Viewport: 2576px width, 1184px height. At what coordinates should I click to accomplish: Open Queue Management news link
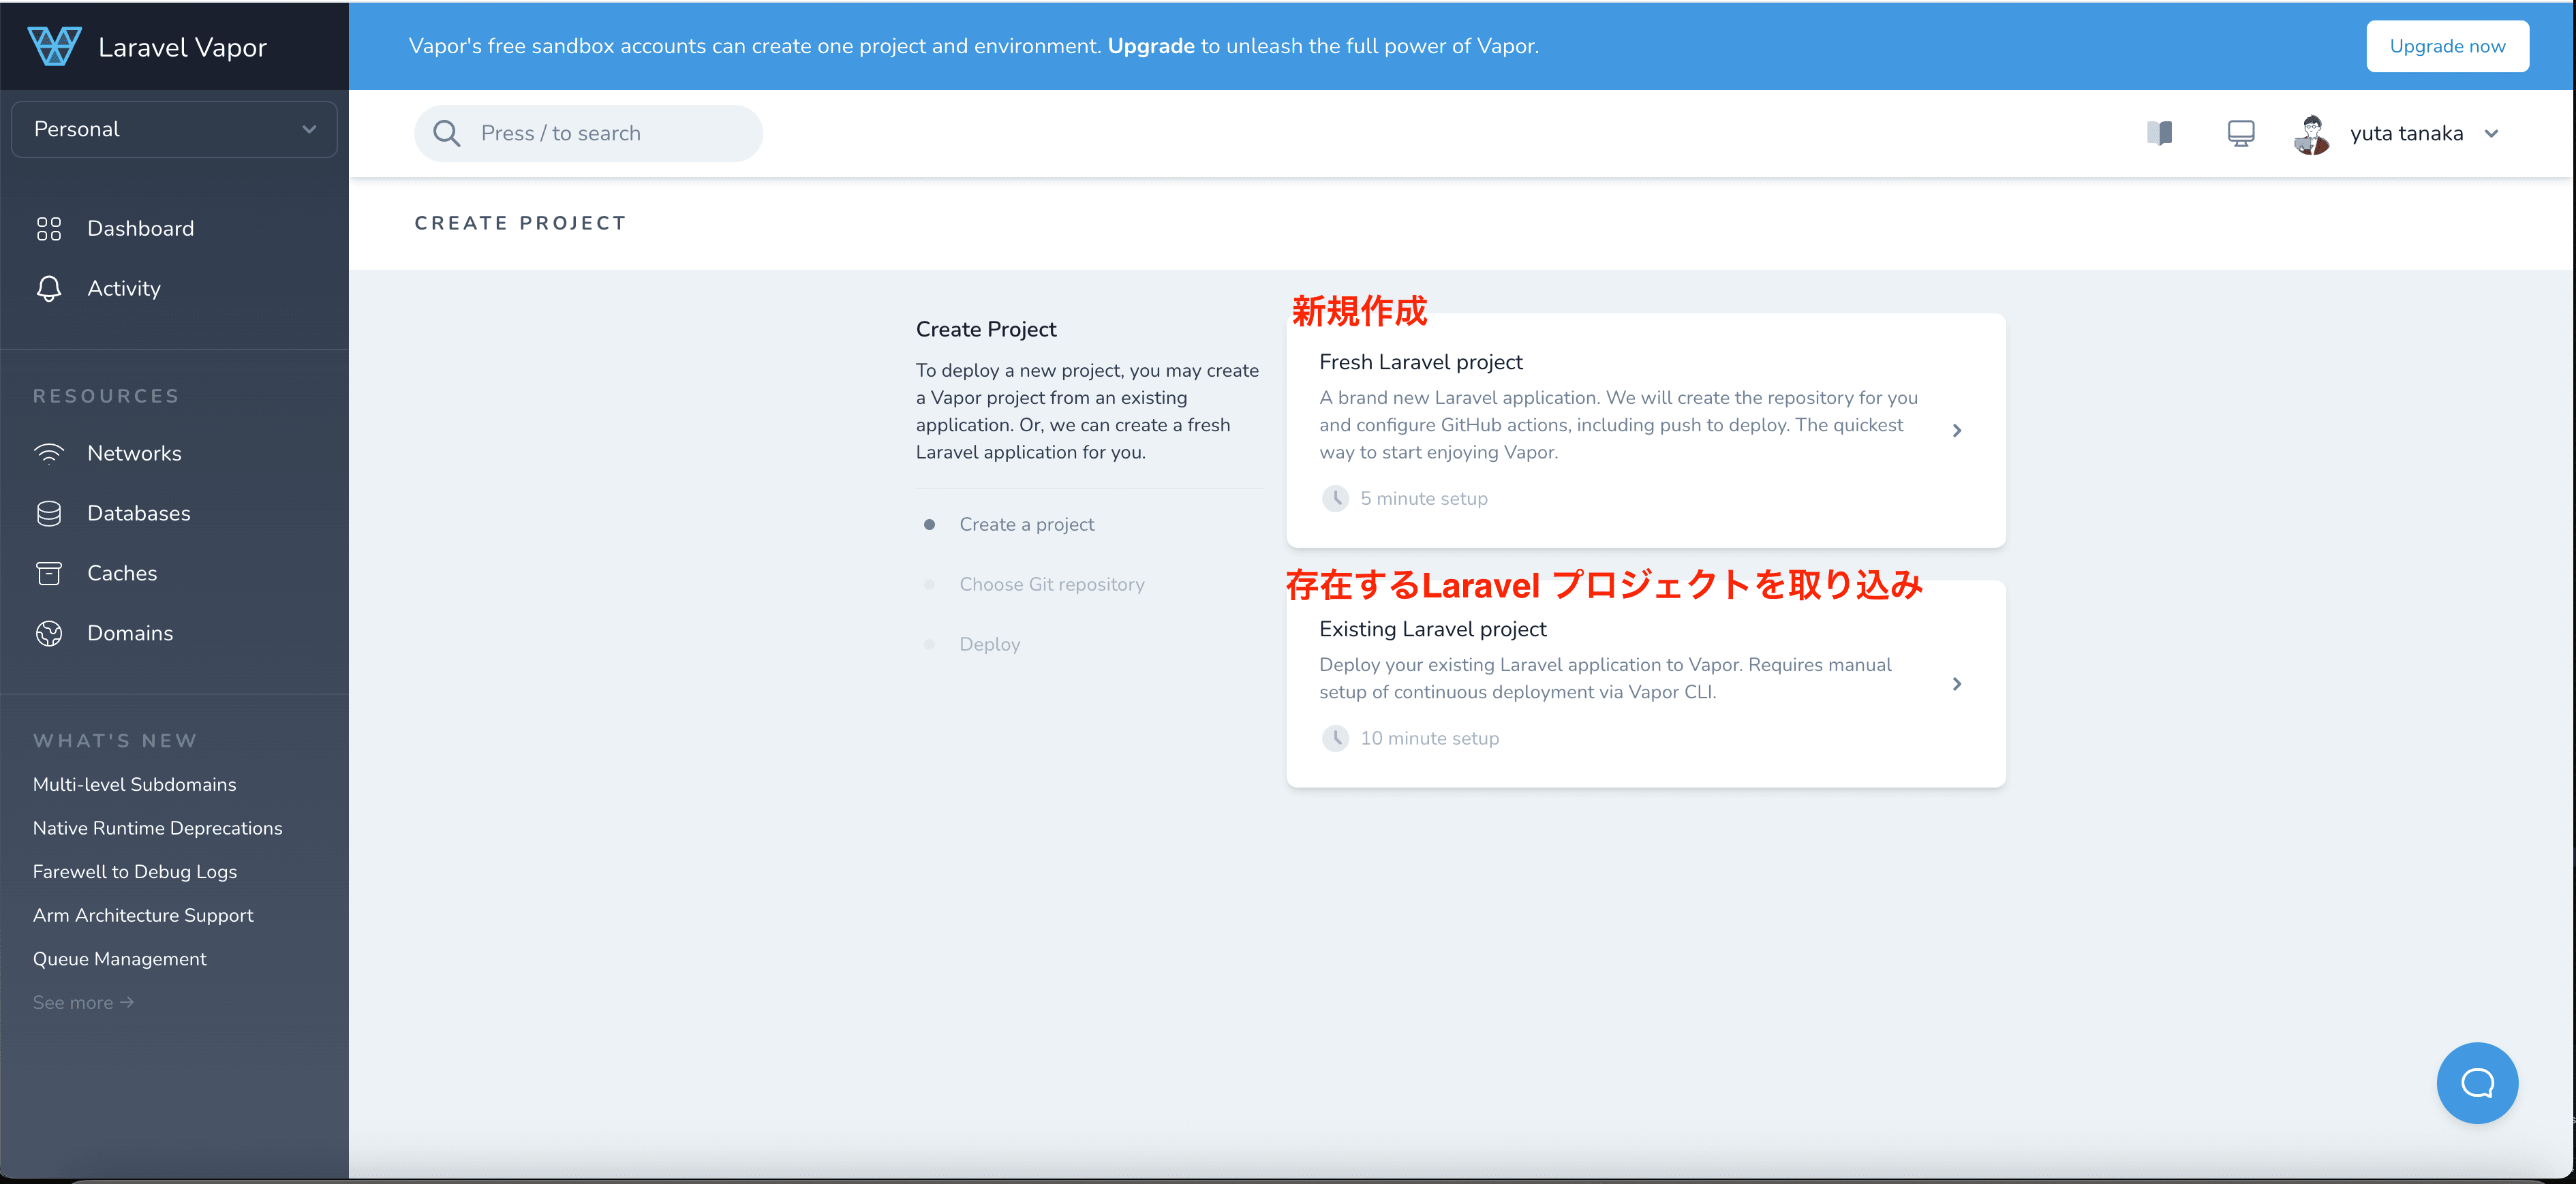click(120, 959)
